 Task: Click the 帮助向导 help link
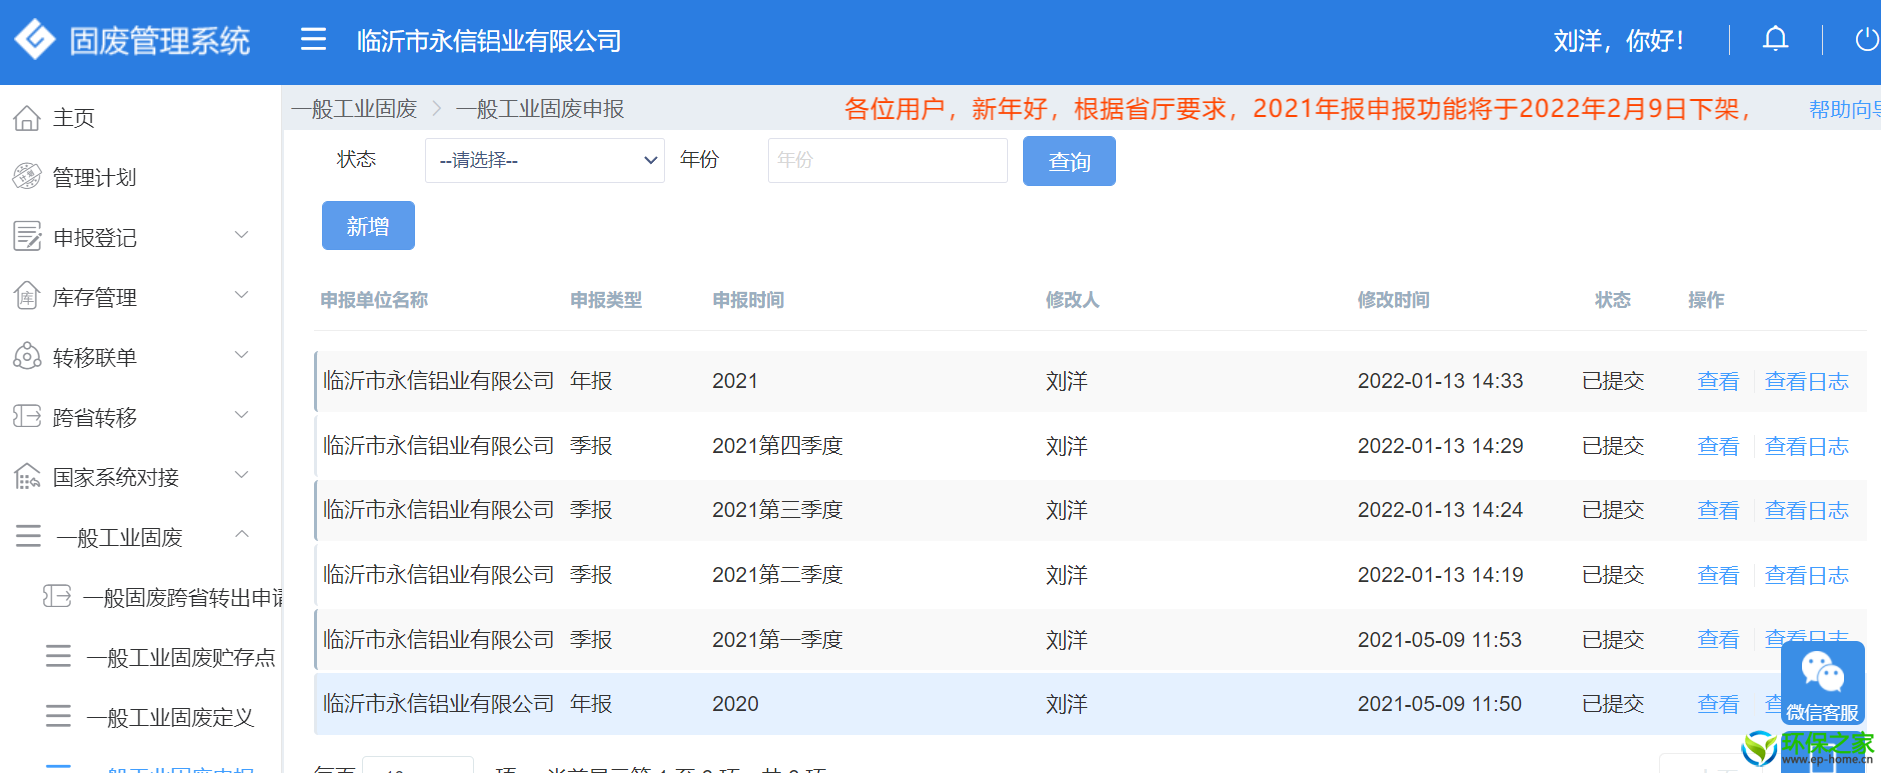coord(1844,109)
